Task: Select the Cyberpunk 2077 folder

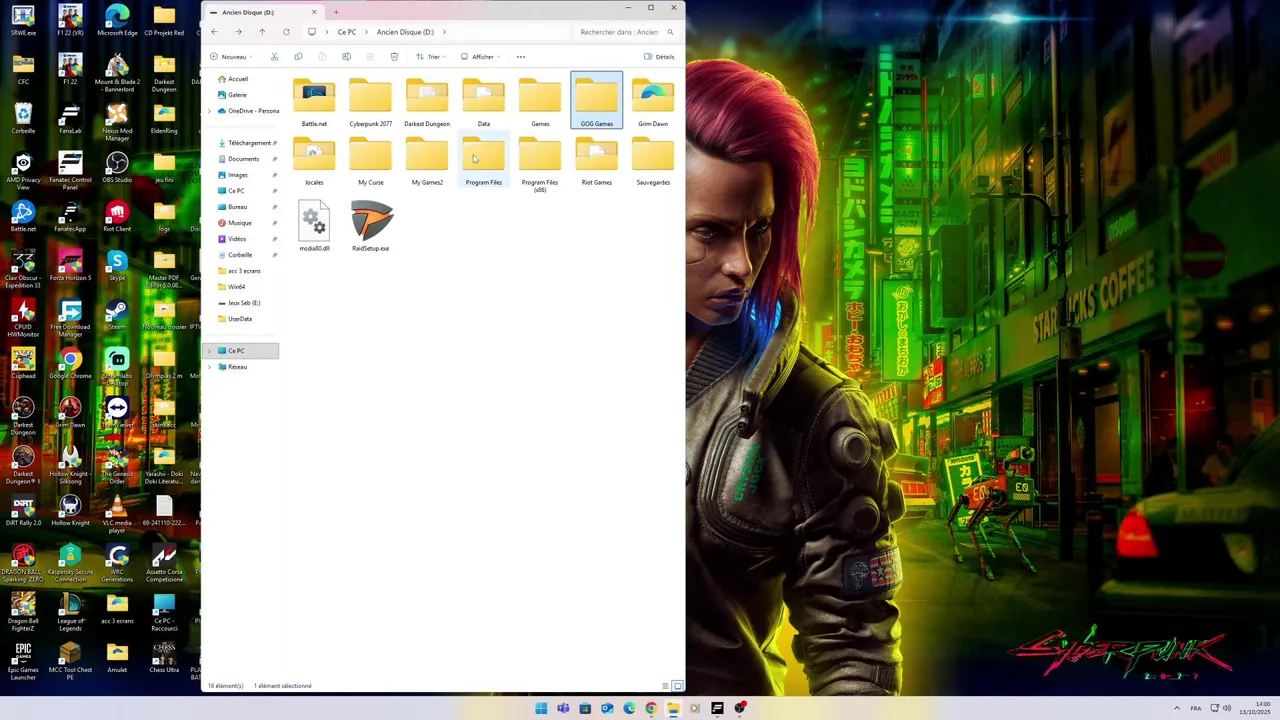Action: 370,103
